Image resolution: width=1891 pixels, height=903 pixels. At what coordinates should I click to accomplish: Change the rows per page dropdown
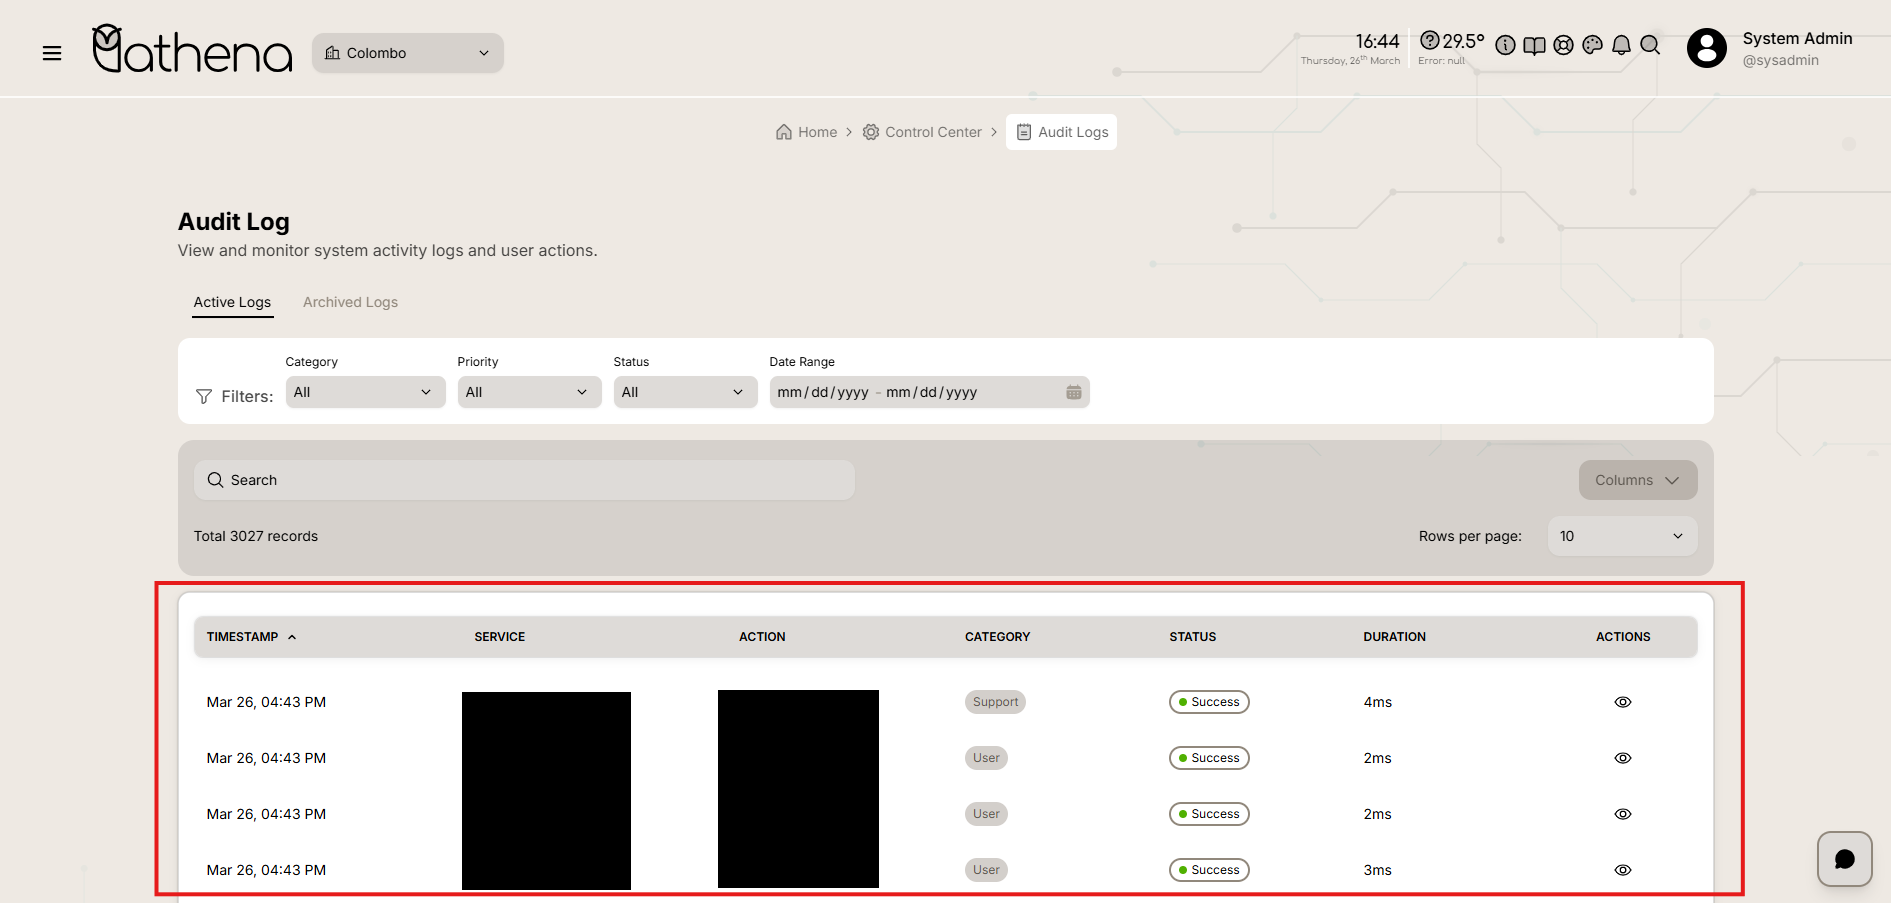point(1621,536)
